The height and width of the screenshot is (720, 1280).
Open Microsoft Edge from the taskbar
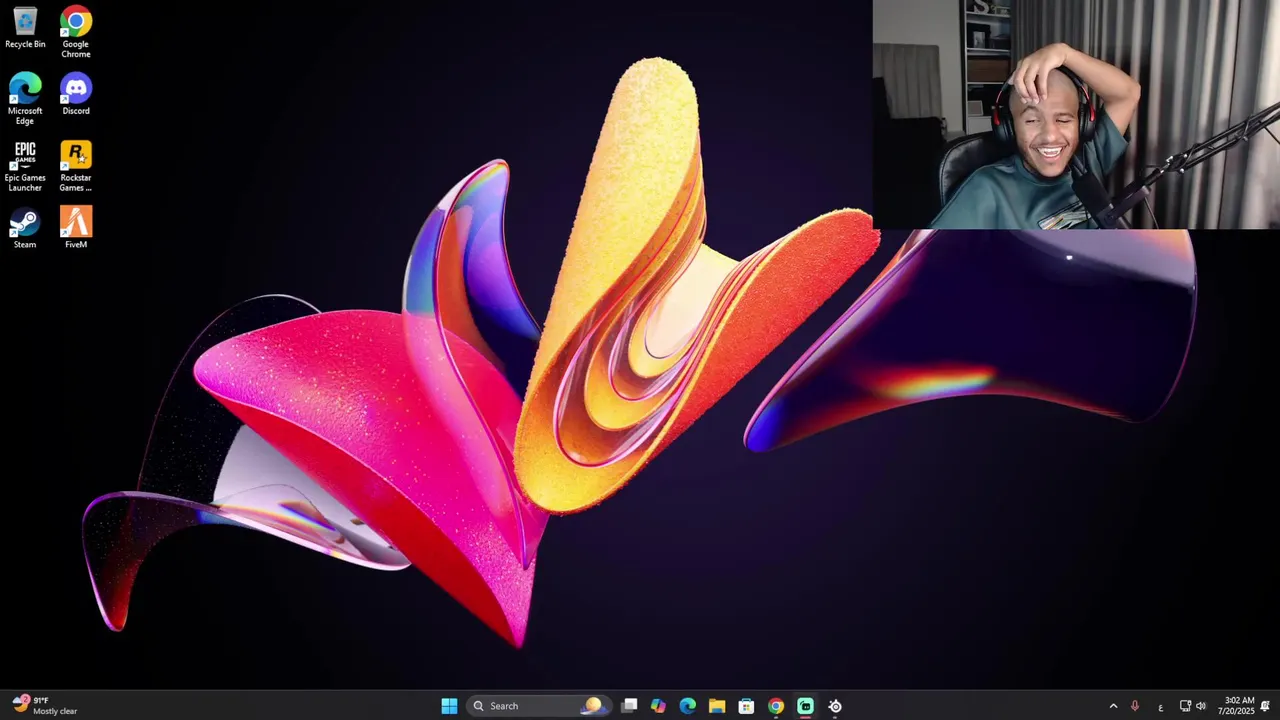pyautogui.click(x=688, y=706)
